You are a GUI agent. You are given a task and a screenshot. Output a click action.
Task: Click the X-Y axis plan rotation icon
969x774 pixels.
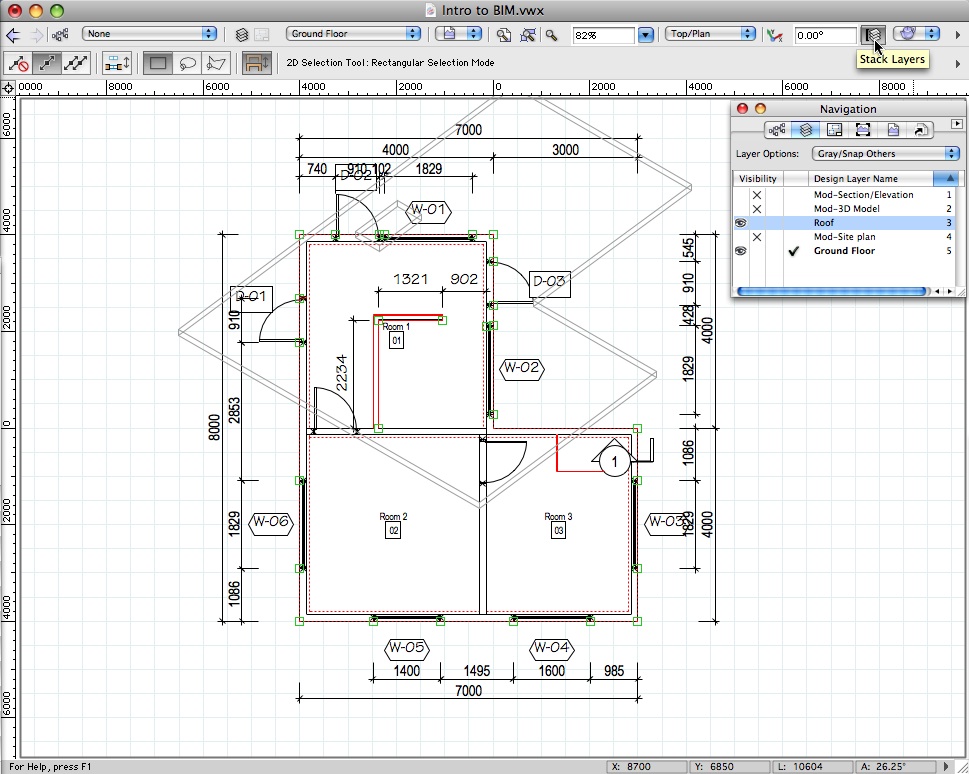[775, 35]
